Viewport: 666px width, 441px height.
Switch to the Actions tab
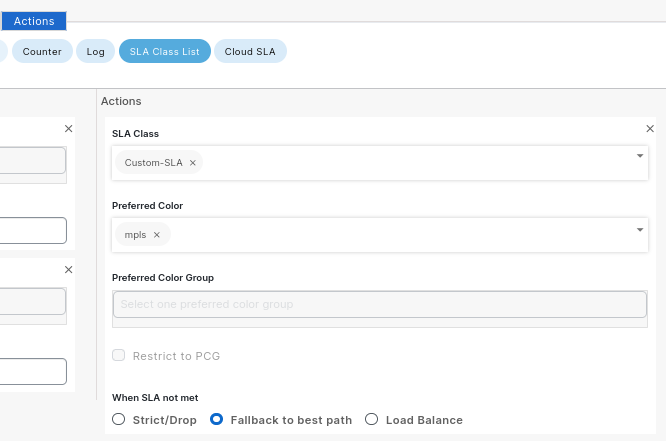(x=34, y=21)
